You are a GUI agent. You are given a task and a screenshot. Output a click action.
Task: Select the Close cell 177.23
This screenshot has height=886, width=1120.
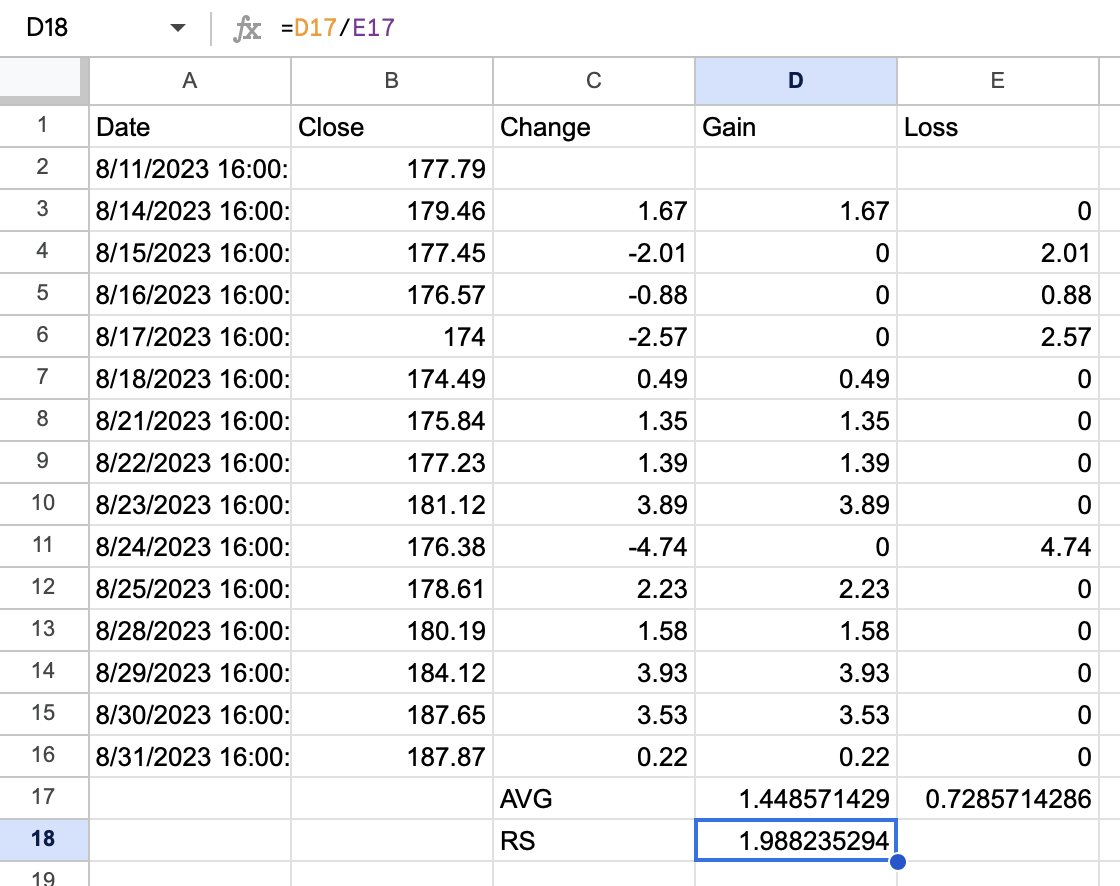tap(391, 462)
